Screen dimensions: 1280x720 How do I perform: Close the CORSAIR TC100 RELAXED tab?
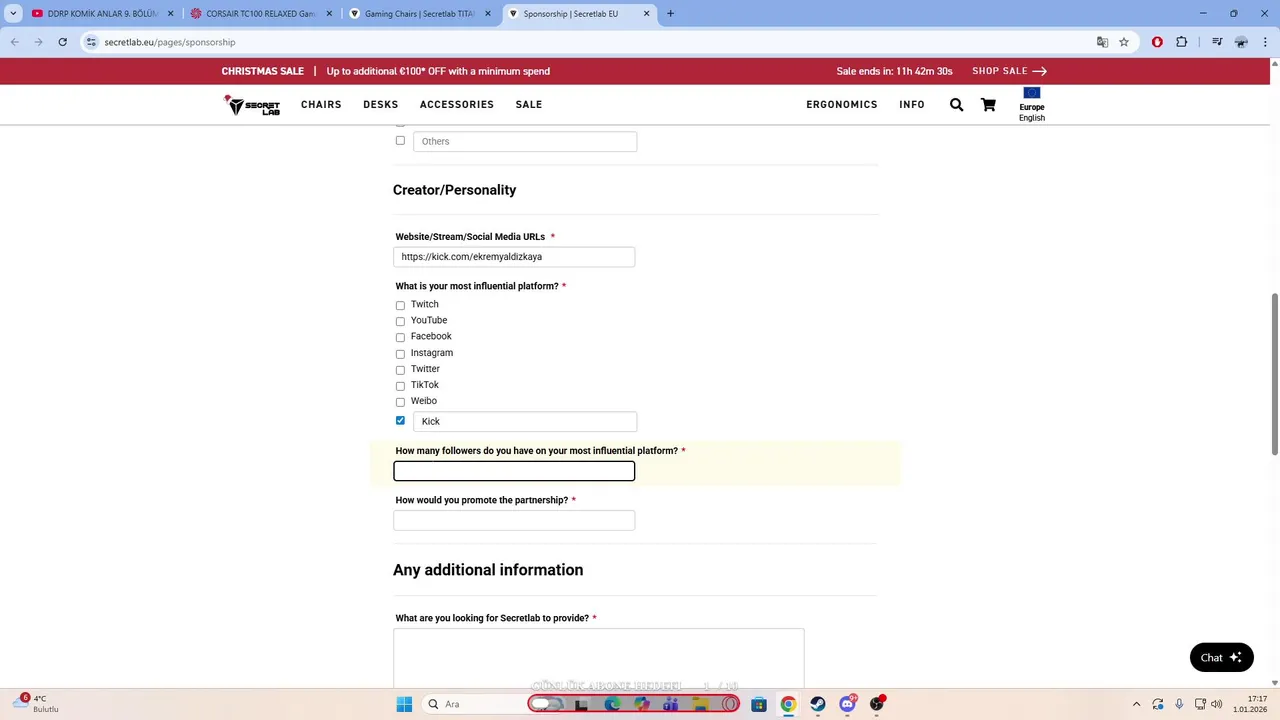click(x=329, y=14)
